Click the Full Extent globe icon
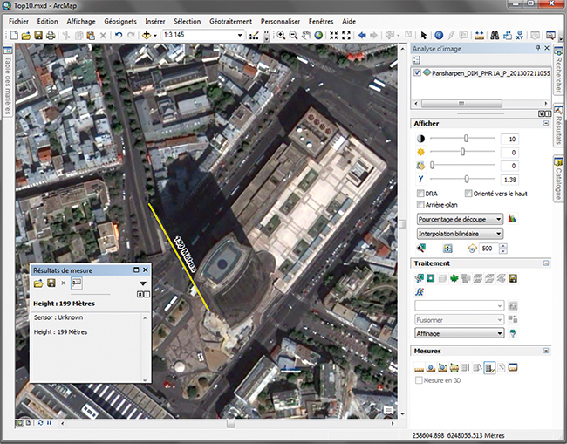This screenshot has height=444, width=567. [x=319, y=35]
